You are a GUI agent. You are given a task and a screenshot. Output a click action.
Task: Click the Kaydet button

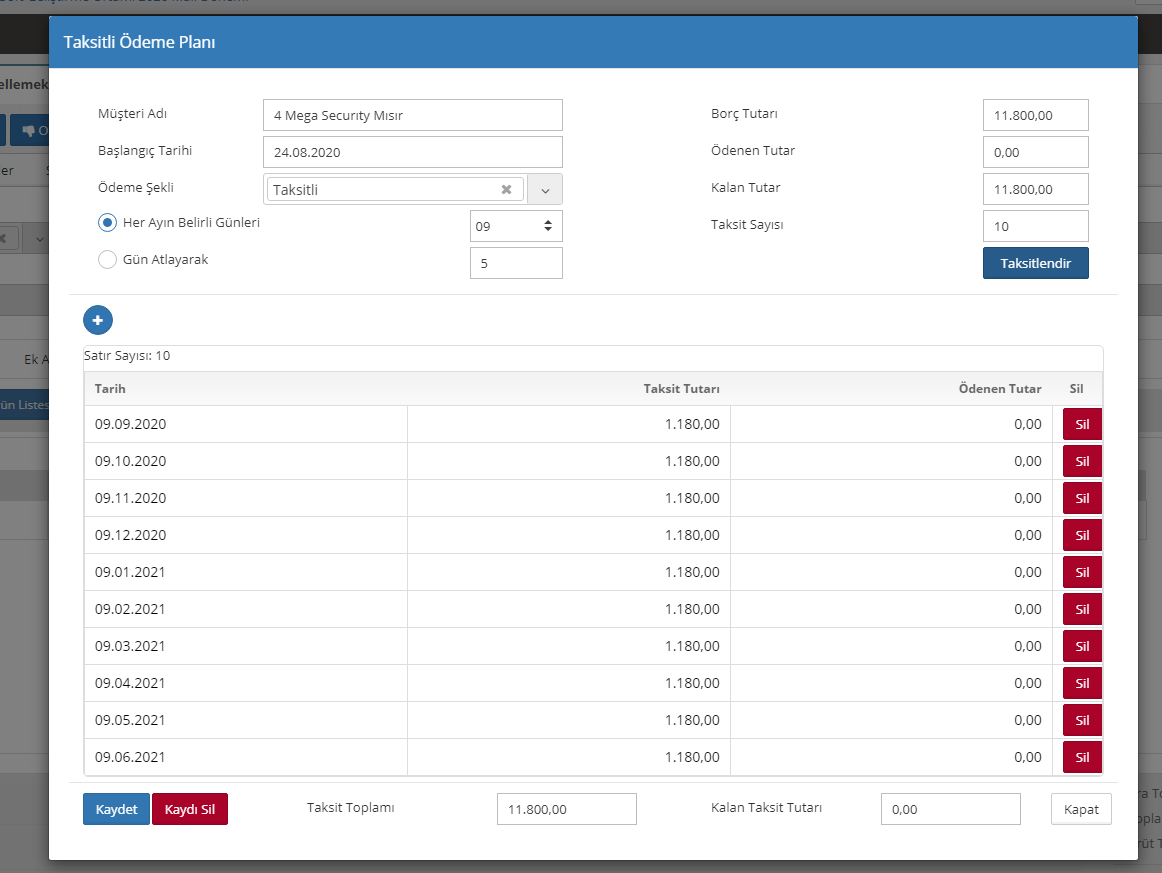pyautogui.click(x=116, y=809)
